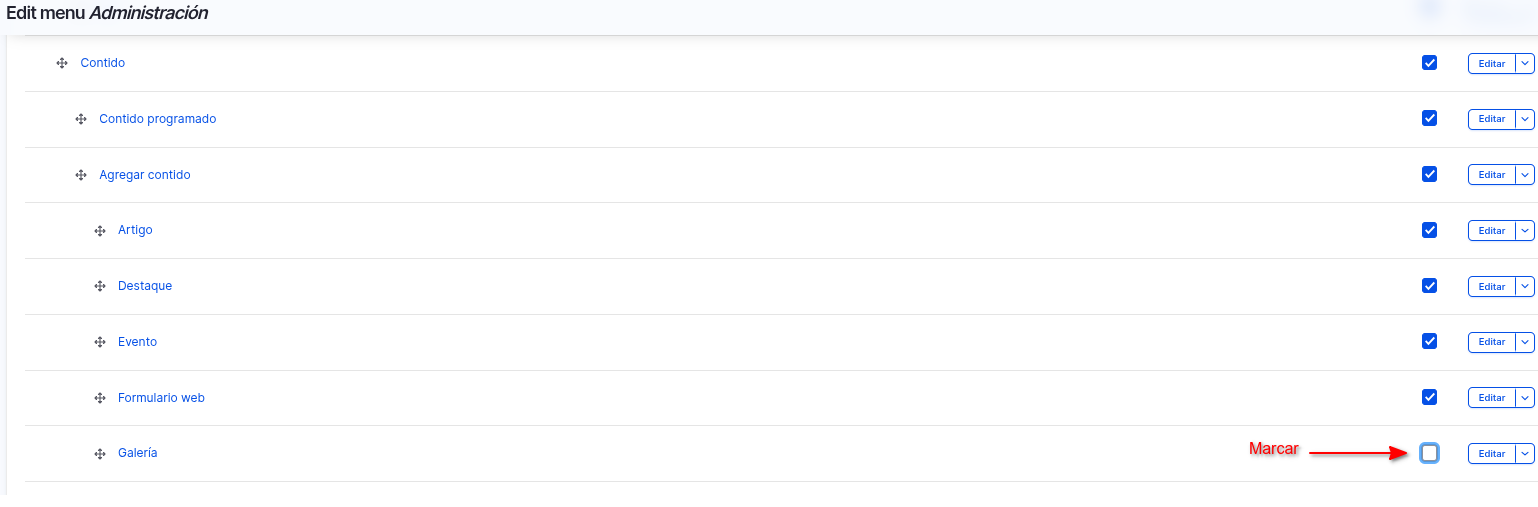Image resolution: width=1538 pixels, height=507 pixels.
Task: Click the drag handle beside Agregar contido
Action: click(81, 175)
